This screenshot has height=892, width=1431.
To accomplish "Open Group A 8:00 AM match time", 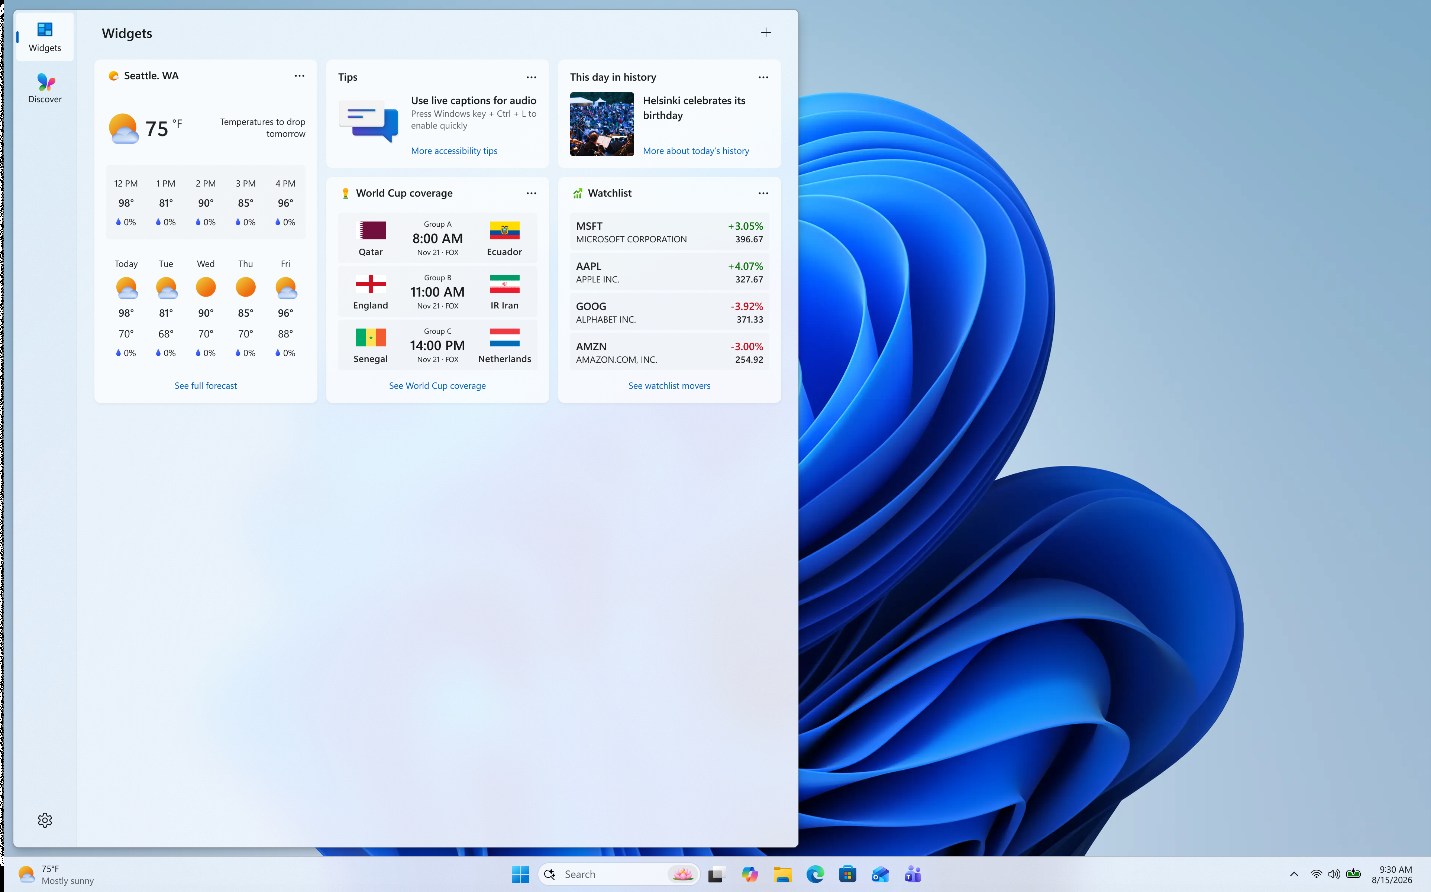I will pyautogui.click(x=438, y=239).
